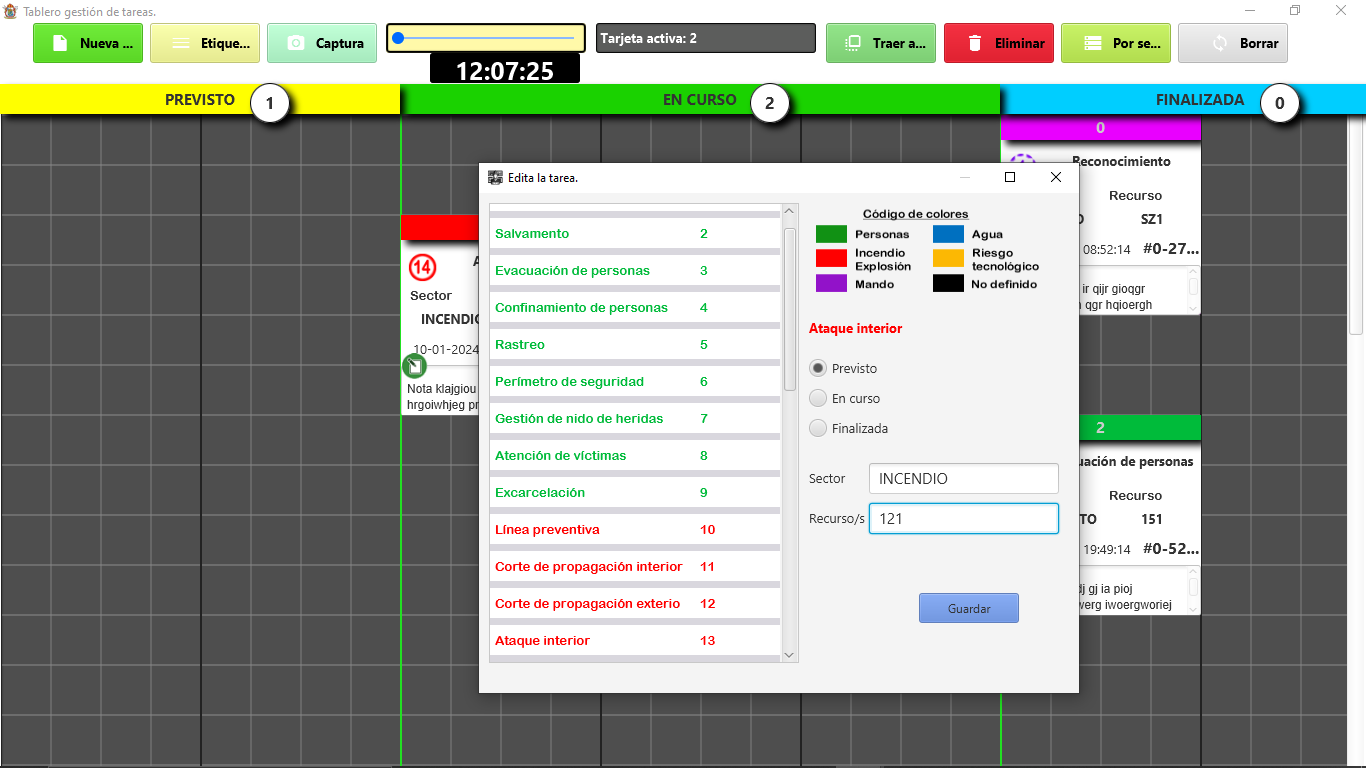Select the Previsto radio button

(818, 368)
